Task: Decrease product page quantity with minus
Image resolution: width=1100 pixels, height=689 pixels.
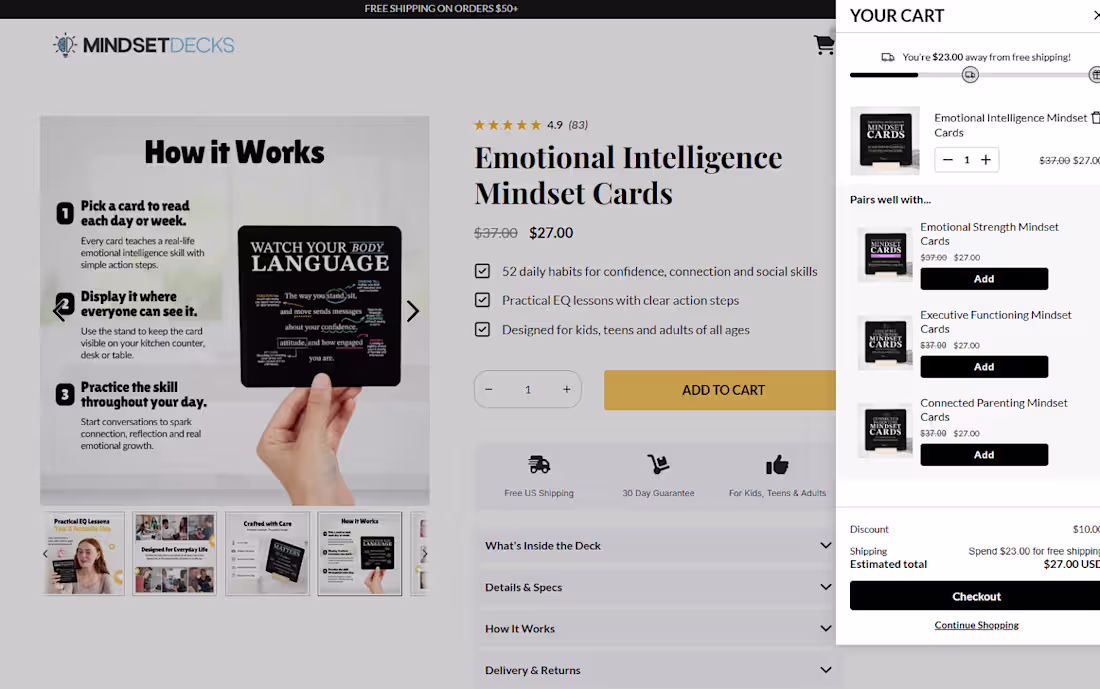Action: (x=489, y=389)
